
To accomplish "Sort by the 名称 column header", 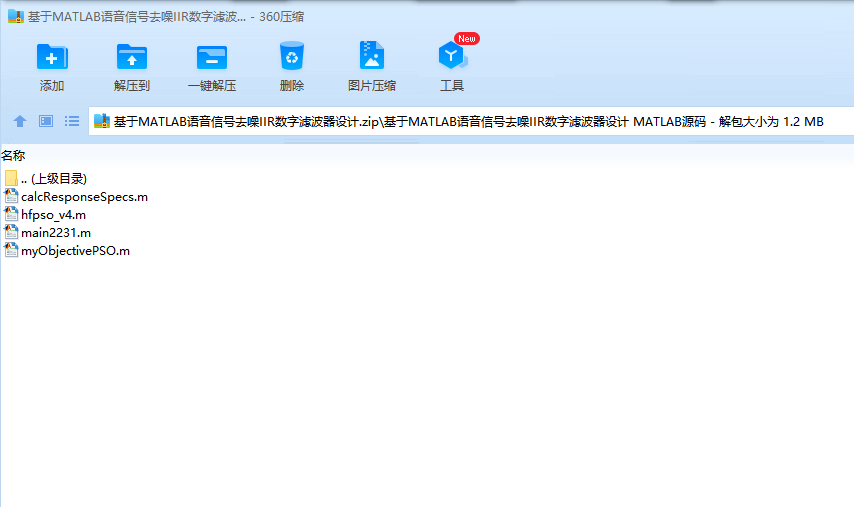I will [x=13, y=156].
